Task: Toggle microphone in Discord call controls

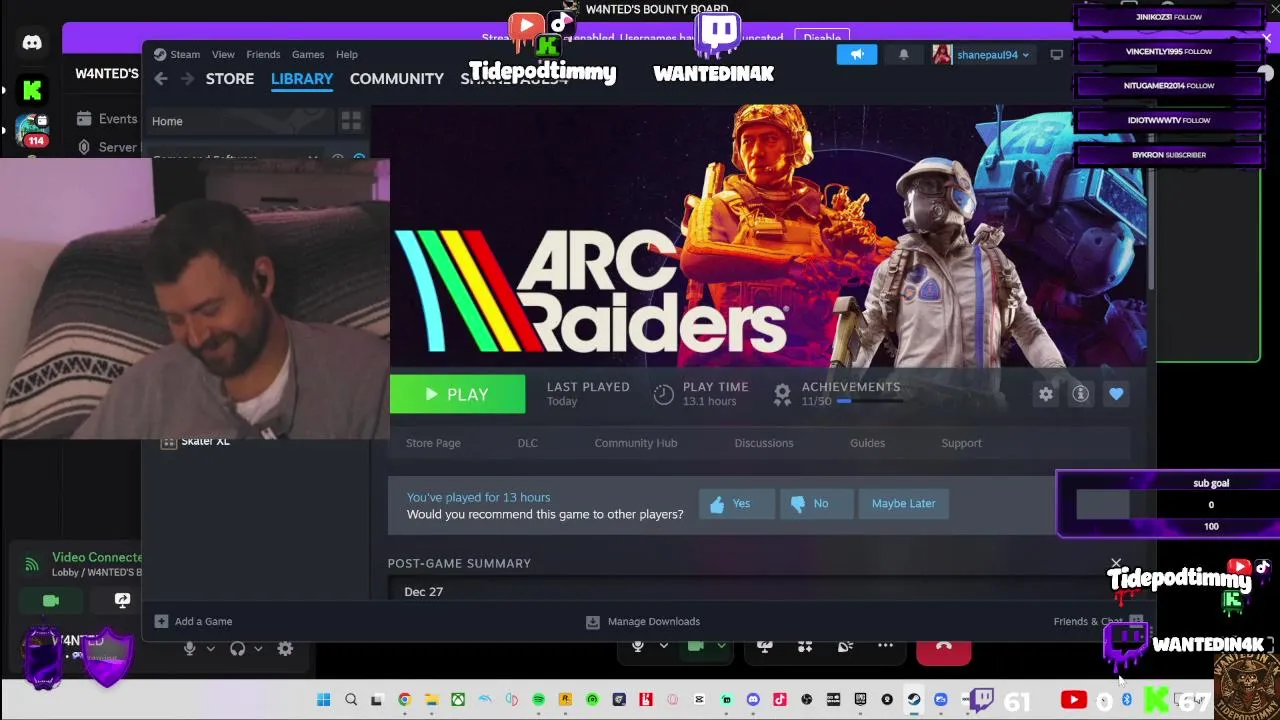Action: 638,646
